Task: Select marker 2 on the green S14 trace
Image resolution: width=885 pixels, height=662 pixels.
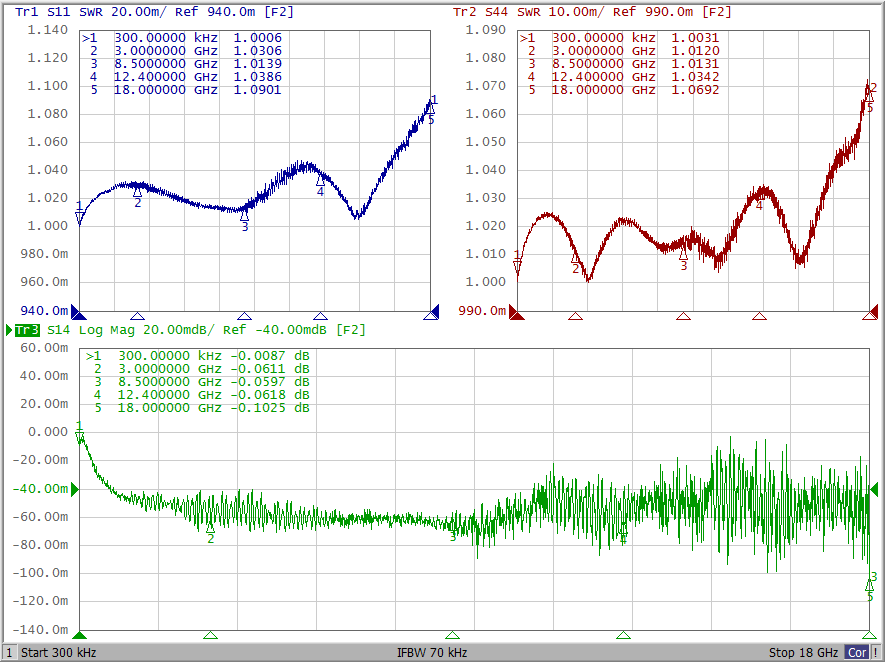Action: pos(210,528)
